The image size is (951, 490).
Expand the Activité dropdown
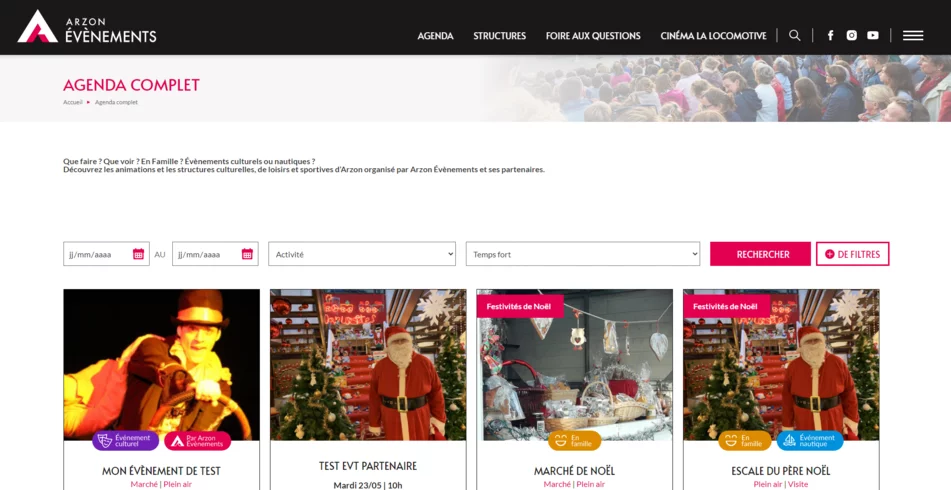pos(362,254)
